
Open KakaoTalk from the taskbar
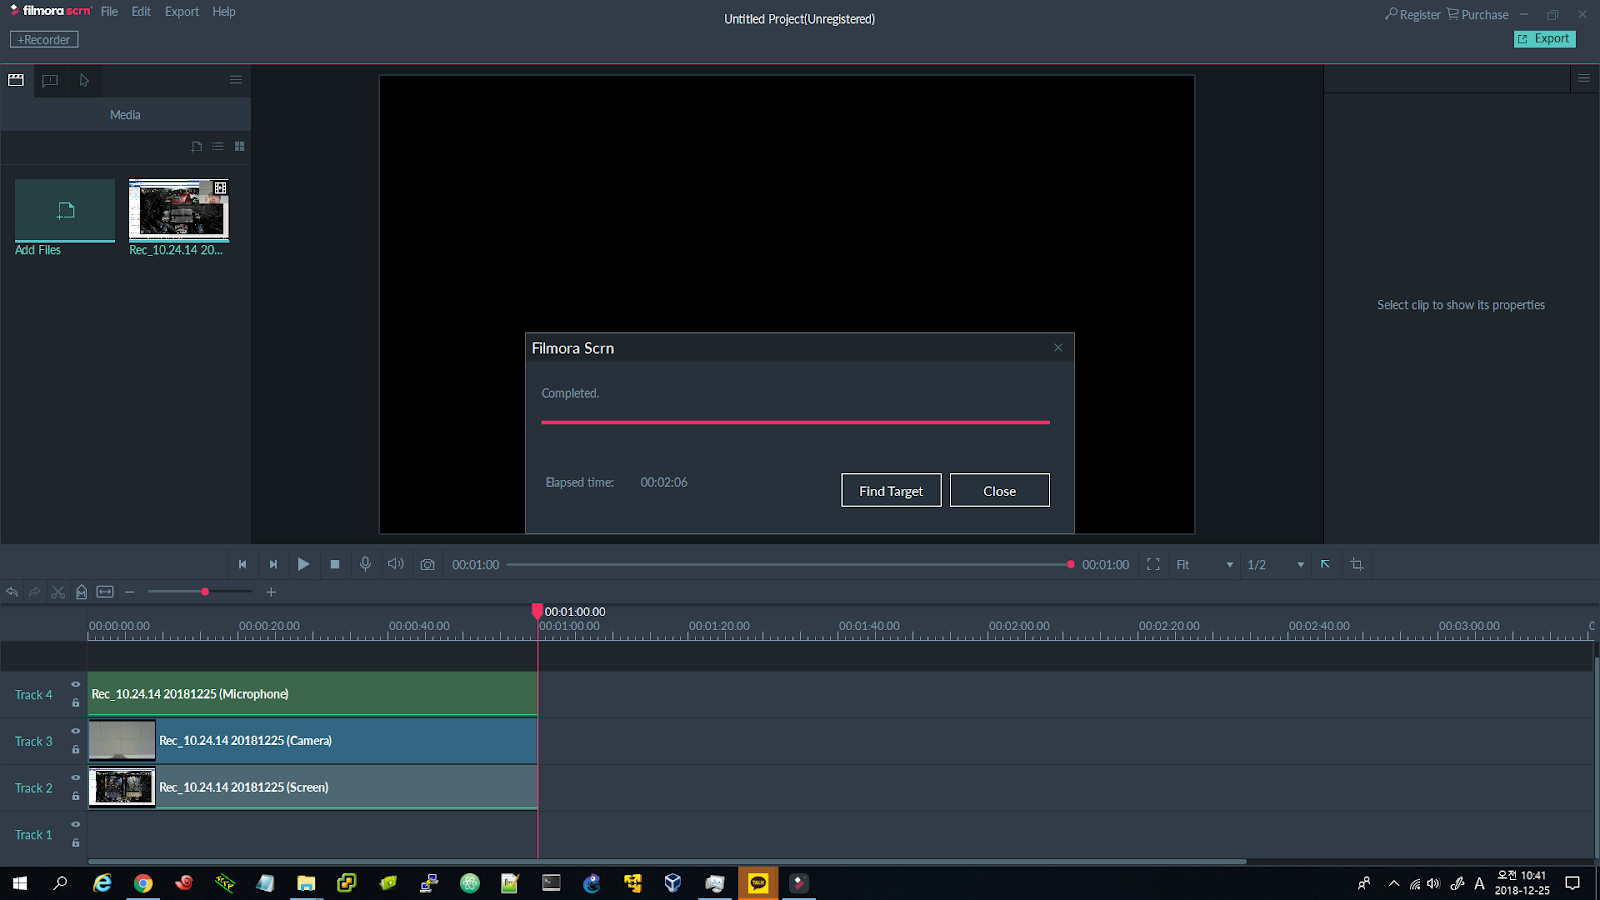click(x=758, y=883)
